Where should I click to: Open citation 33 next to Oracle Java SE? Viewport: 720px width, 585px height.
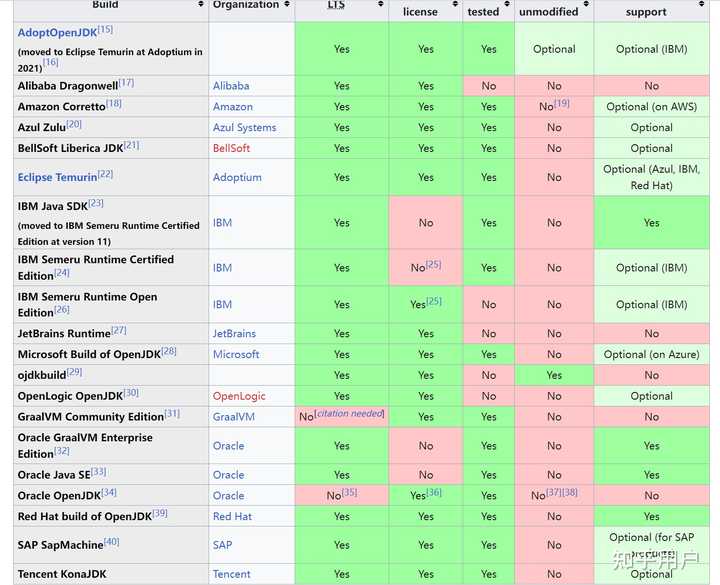99,472
